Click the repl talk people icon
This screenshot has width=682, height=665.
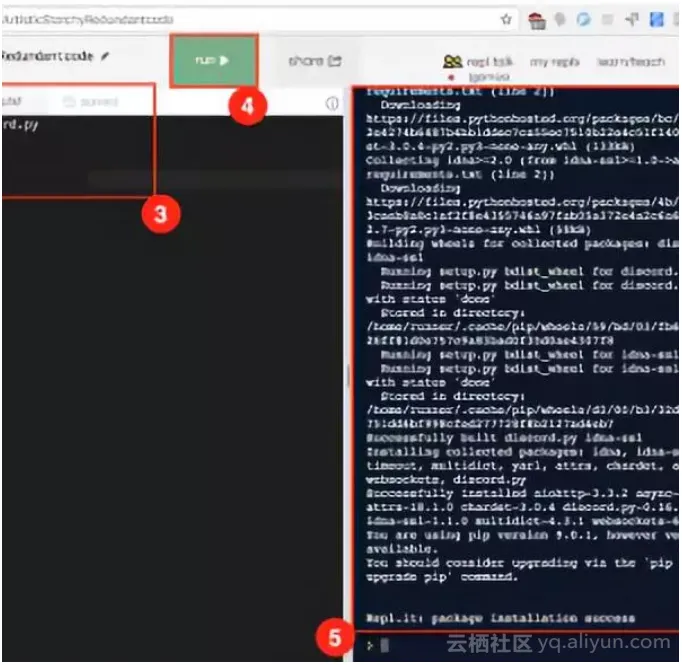tap(452, 61)
